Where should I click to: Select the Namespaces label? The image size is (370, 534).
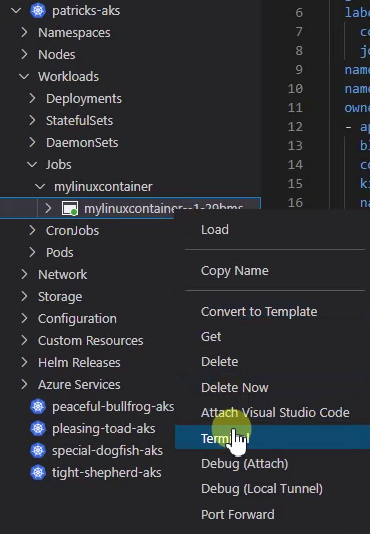[x=74, y=33]
